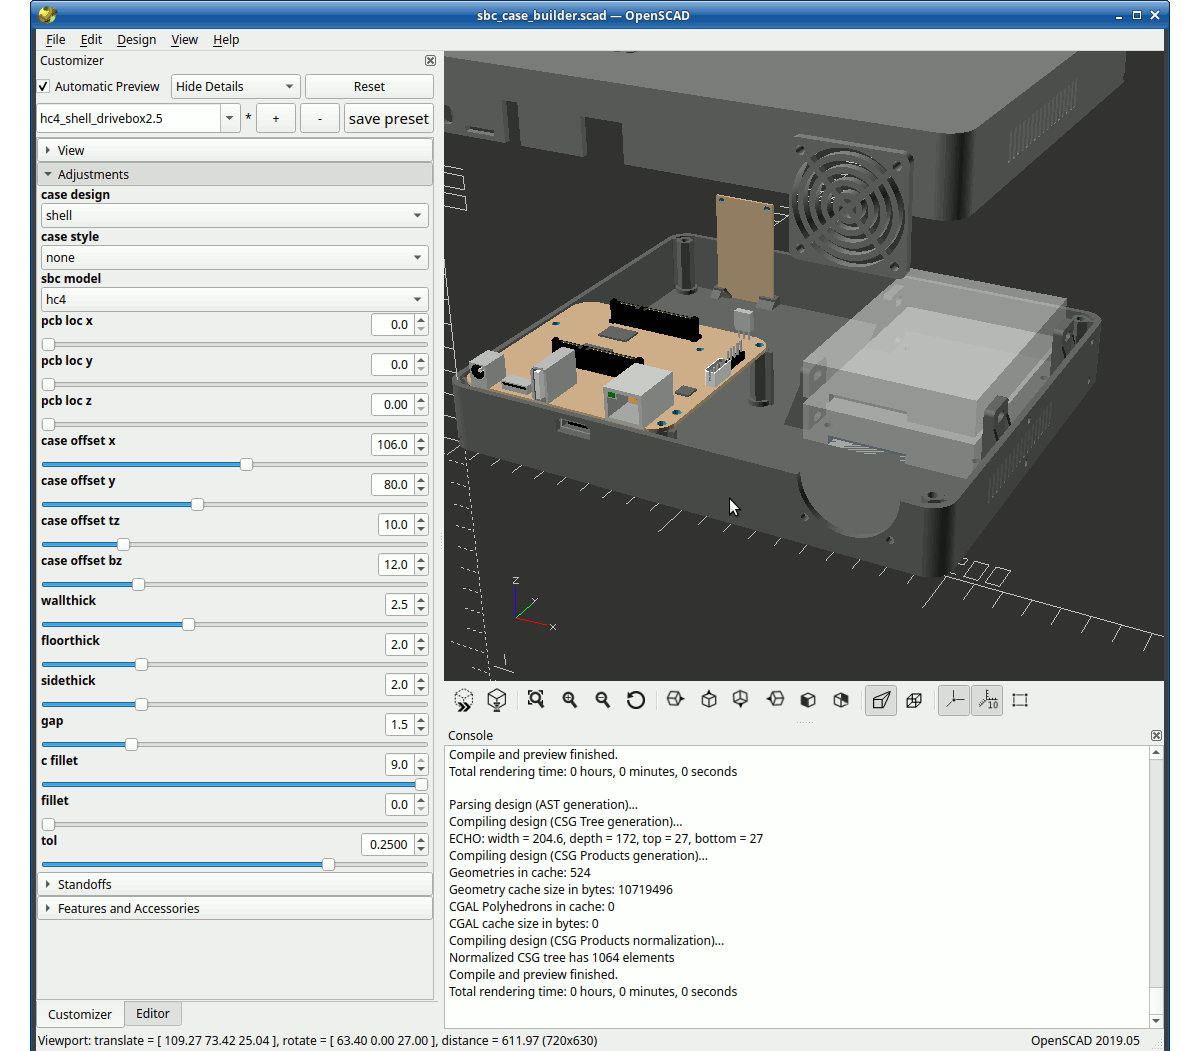This screenshot has height=1051, width=1200.
Task: Switch the viewport to top view
Action: 709,700
